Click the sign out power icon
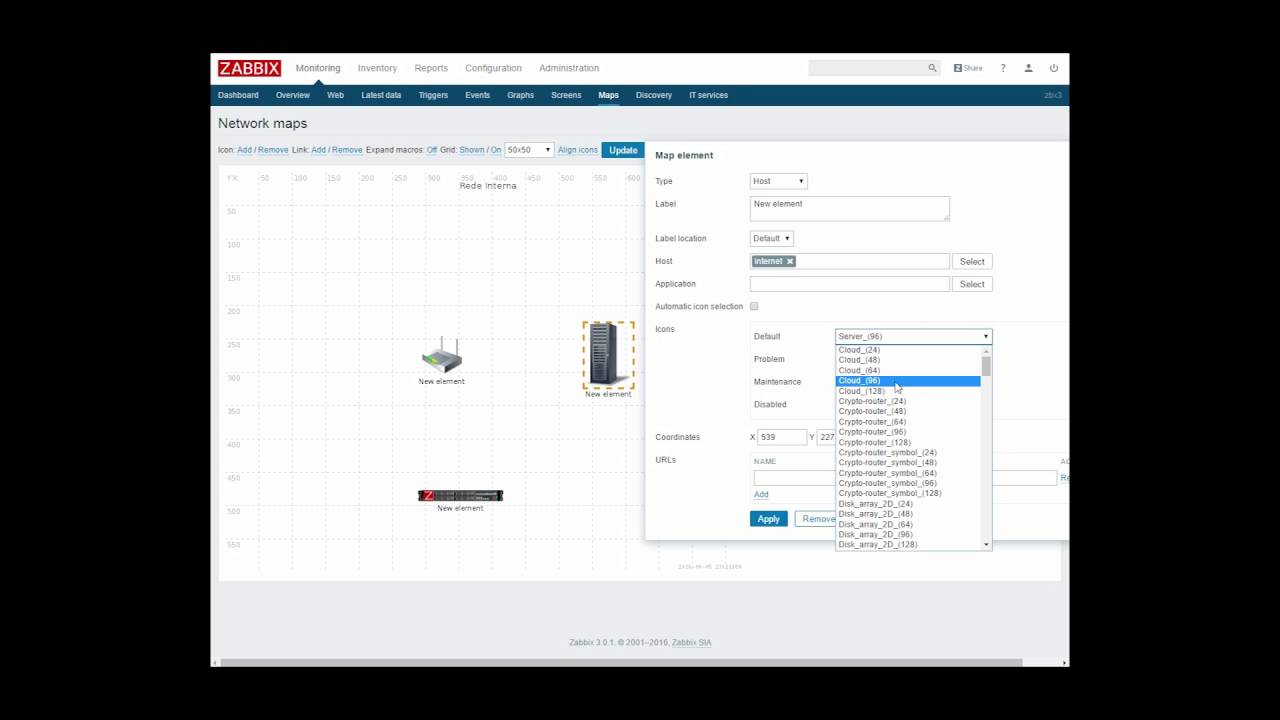This screenshot has height=720, width=1280. click(x=1053, y=68)
